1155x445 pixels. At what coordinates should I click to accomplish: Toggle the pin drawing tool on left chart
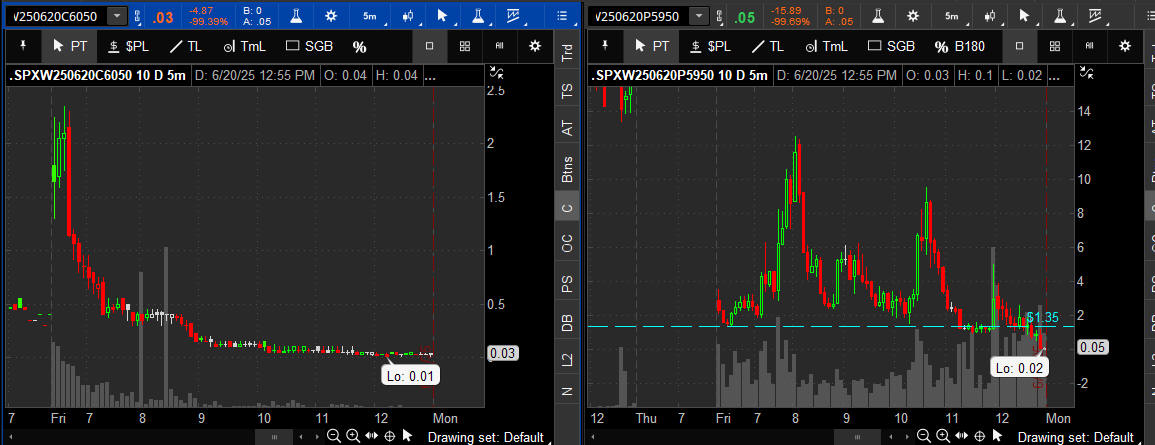23,46
